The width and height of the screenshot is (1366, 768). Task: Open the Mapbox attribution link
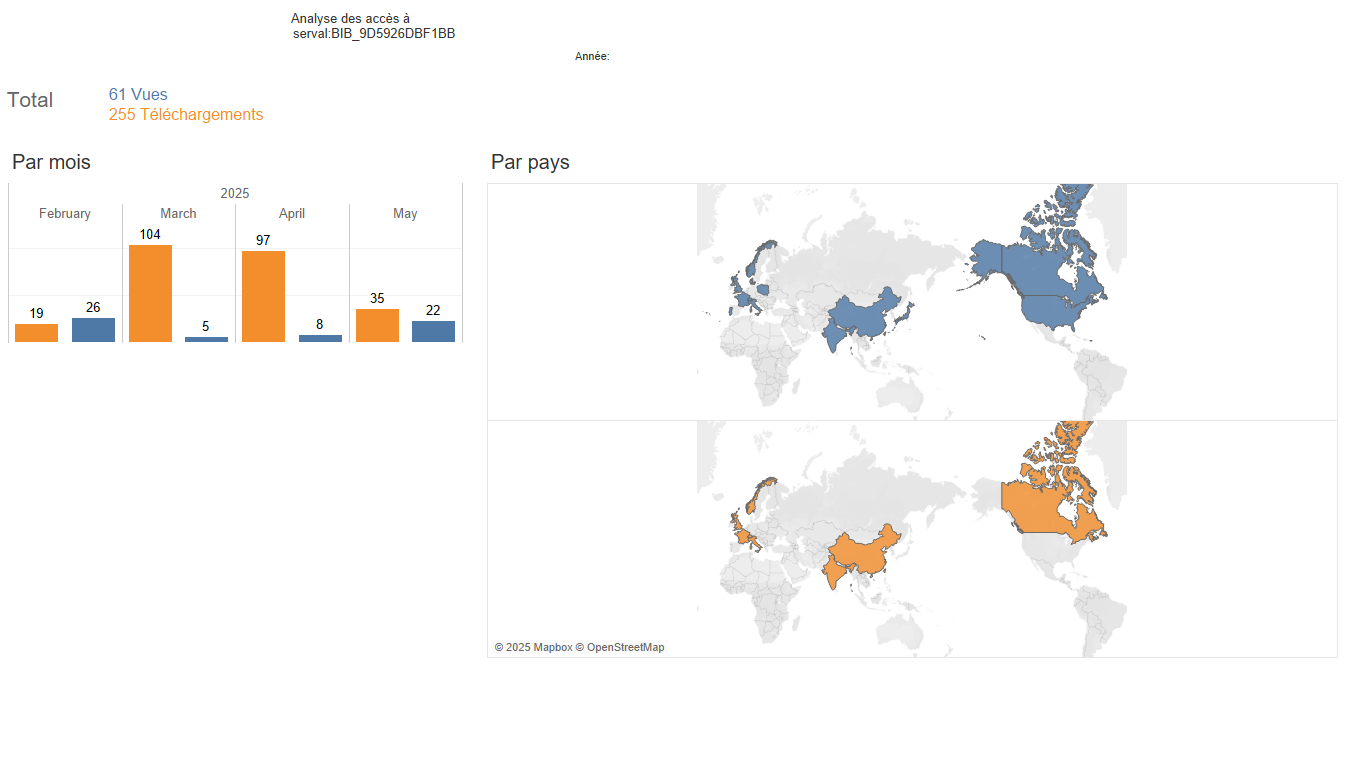[533, 647]
